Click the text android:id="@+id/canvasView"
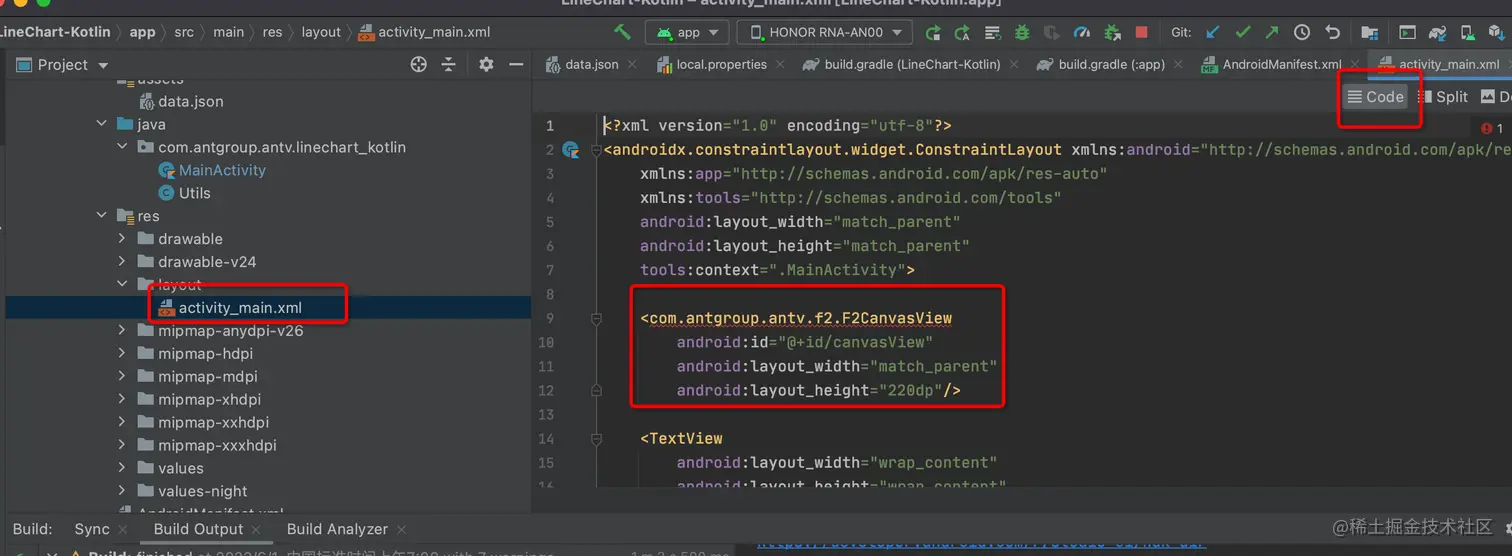The width and height of the screenshot is (1512, 556). (x=804, y=343)
